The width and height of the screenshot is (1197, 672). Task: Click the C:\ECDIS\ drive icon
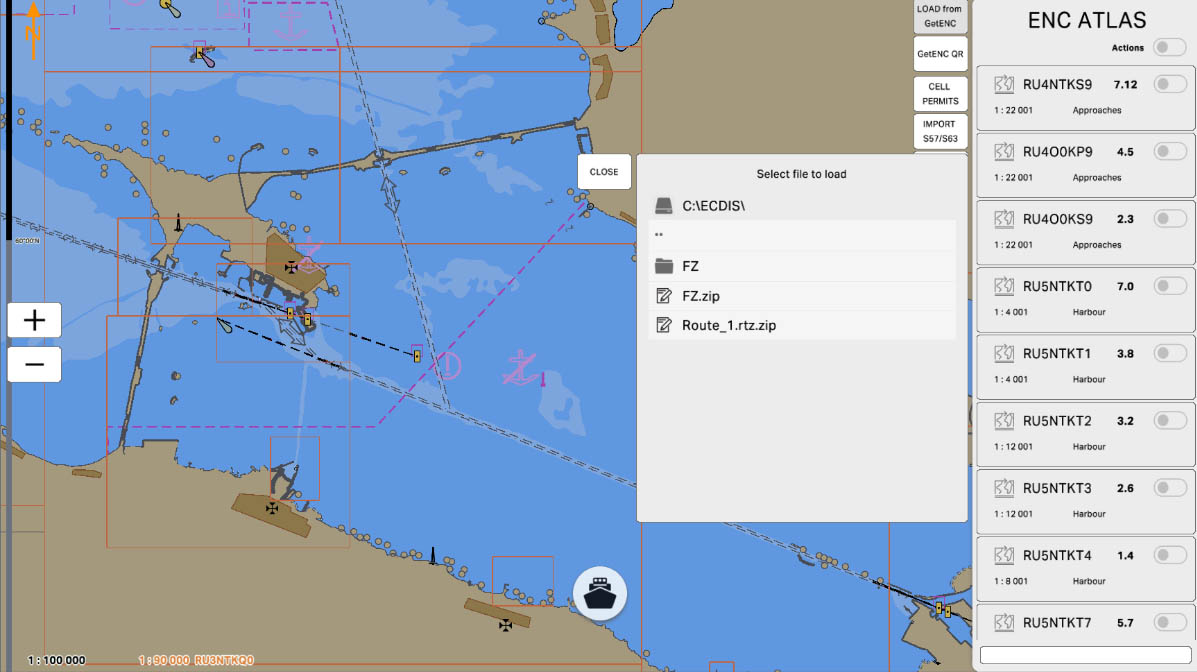(x=664, y=206)
